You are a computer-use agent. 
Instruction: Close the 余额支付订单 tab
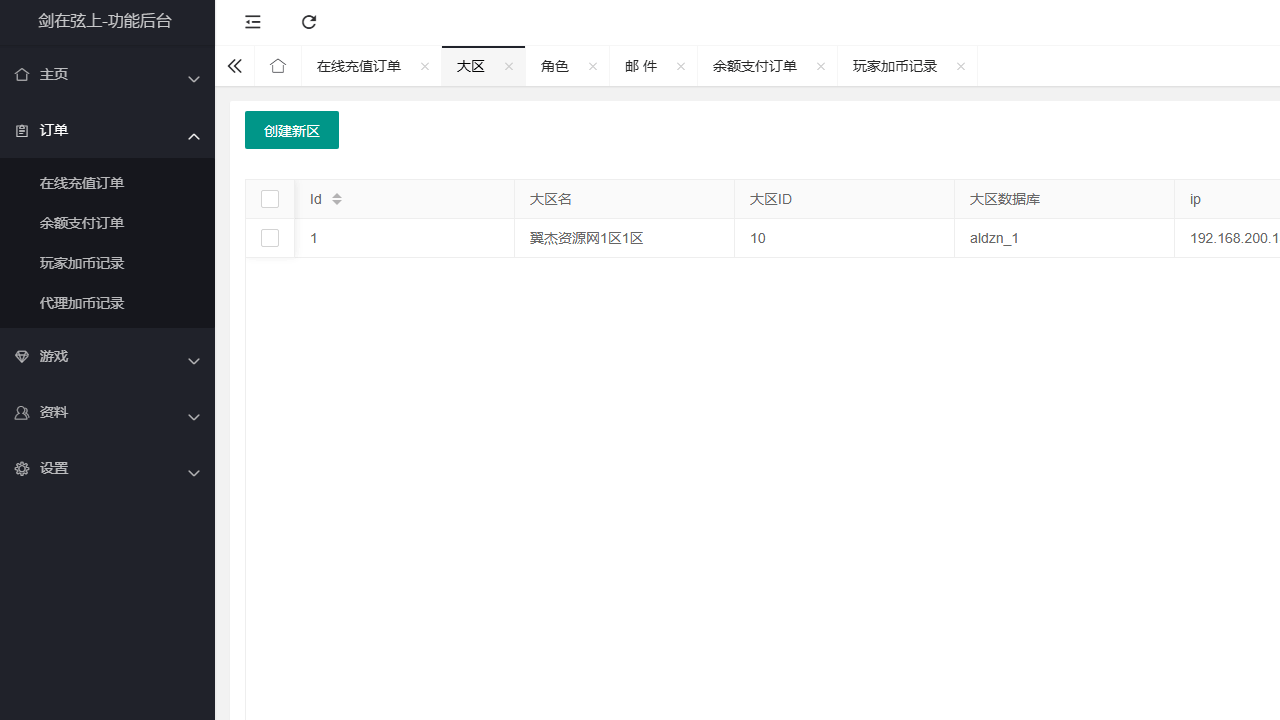coord(821,66)
